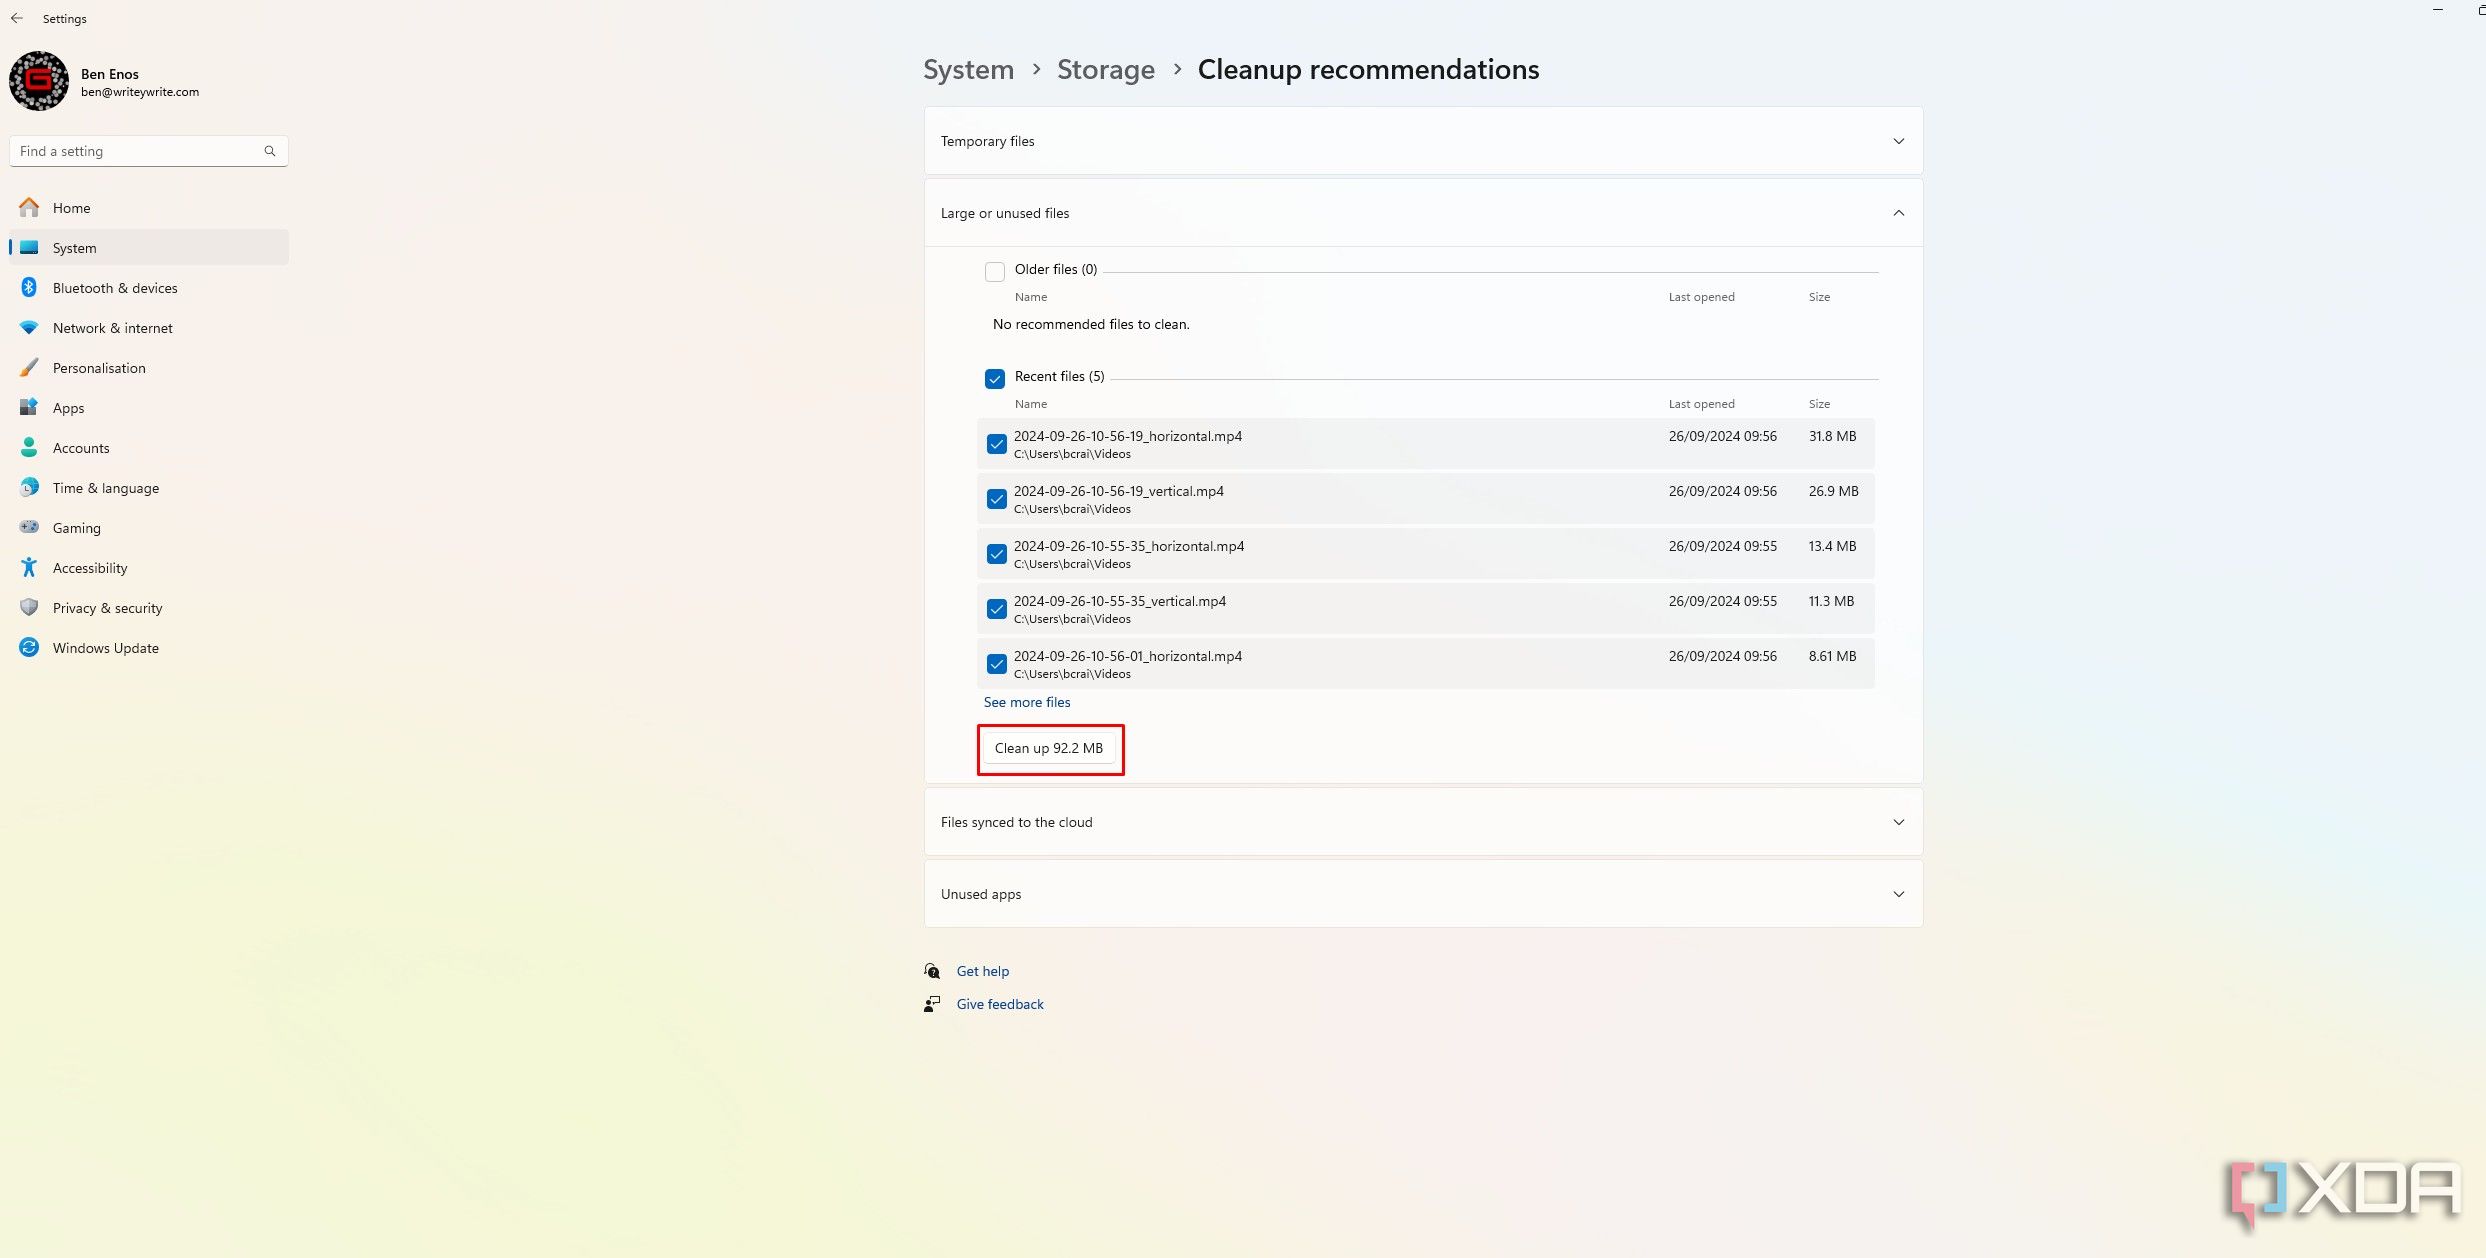Click the Privacy shield icon
2486x1258 pixels.
(29, 607)
